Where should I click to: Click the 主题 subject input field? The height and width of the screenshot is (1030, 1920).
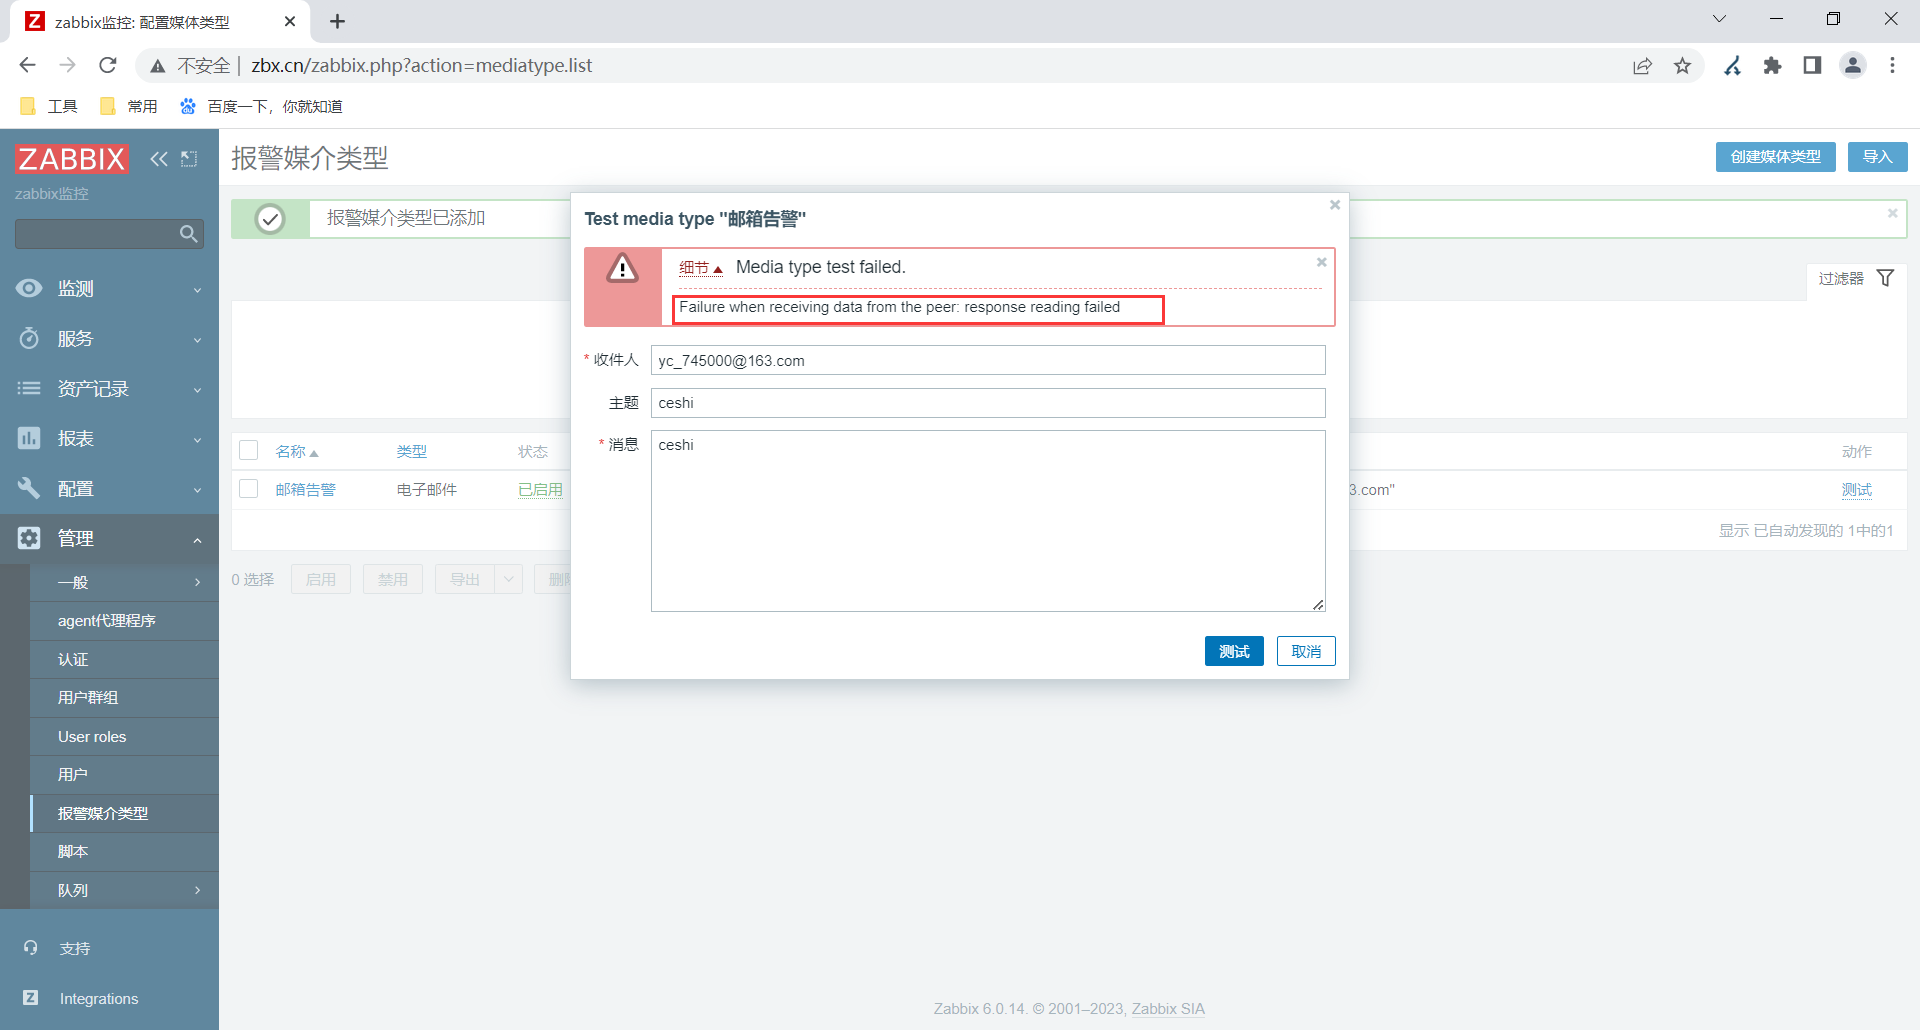(988, 403)
